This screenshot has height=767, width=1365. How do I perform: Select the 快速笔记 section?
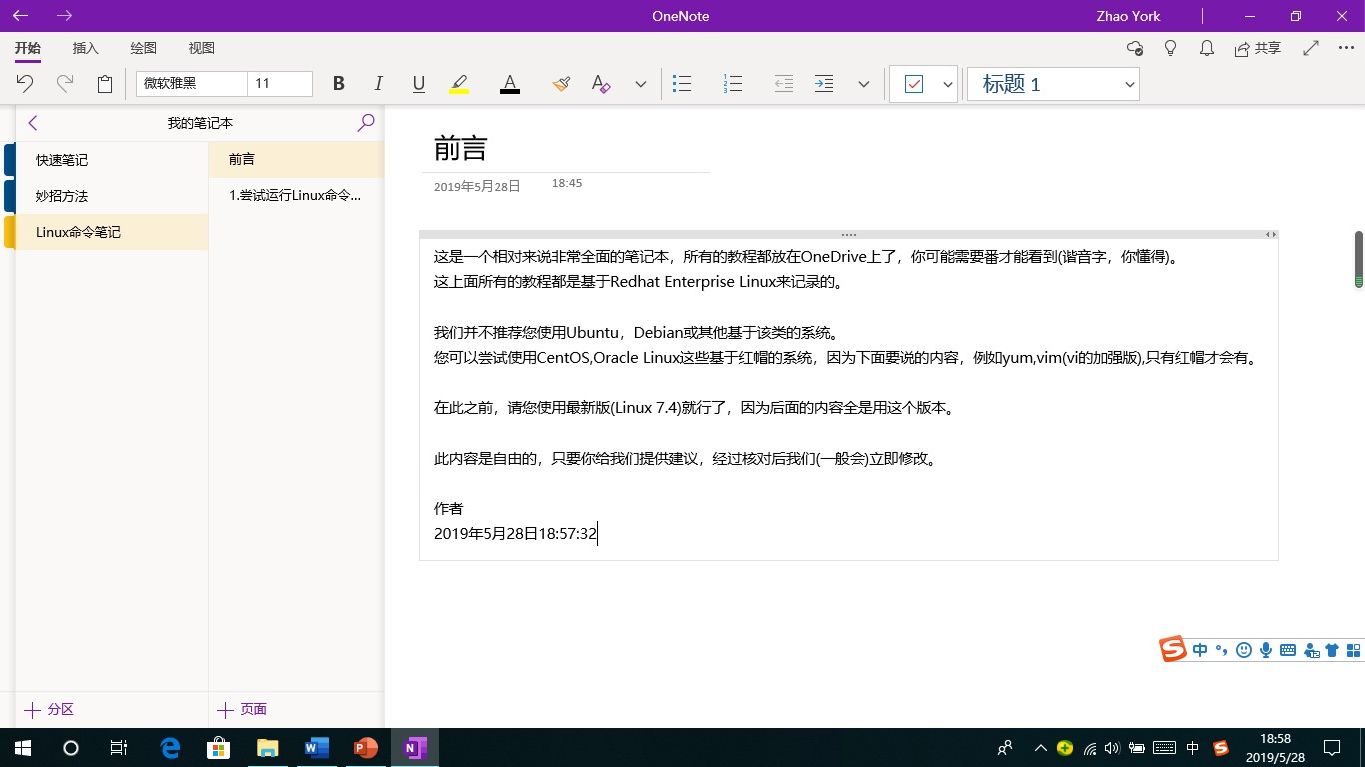[x=112, y=160]
